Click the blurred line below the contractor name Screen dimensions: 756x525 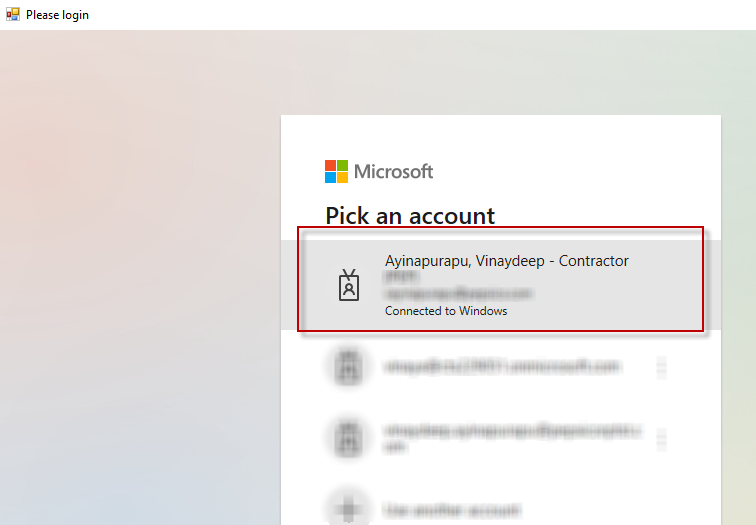399,278
